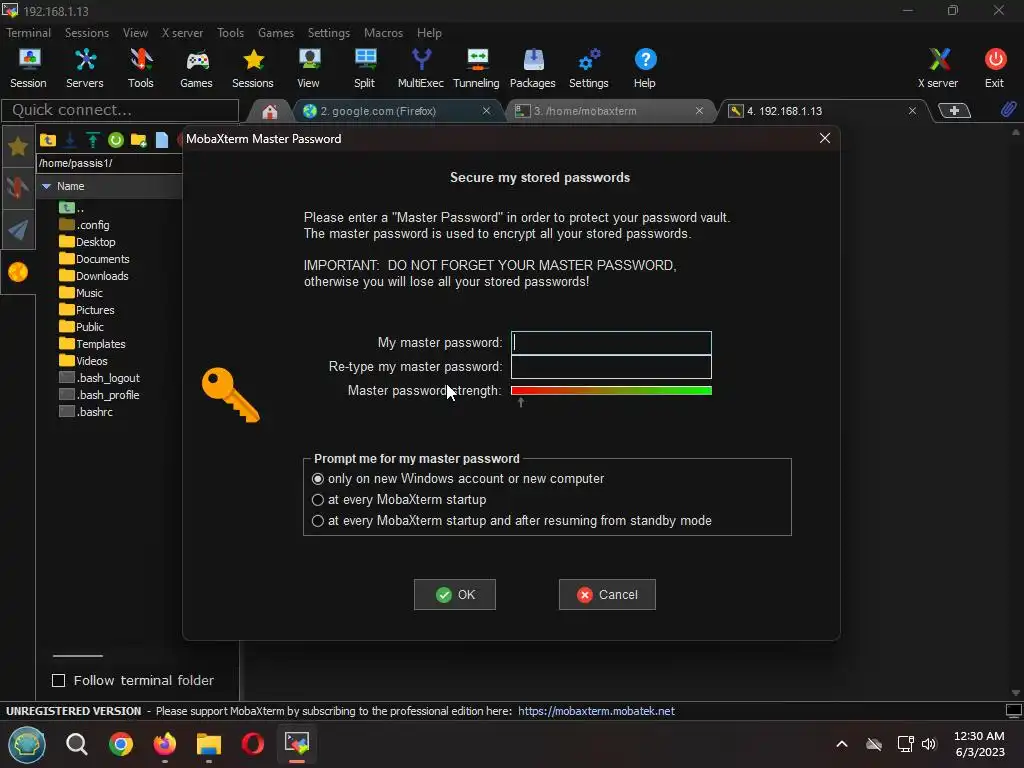
Task: Cancel the master password dialog
Action: (x=607, y=594)
